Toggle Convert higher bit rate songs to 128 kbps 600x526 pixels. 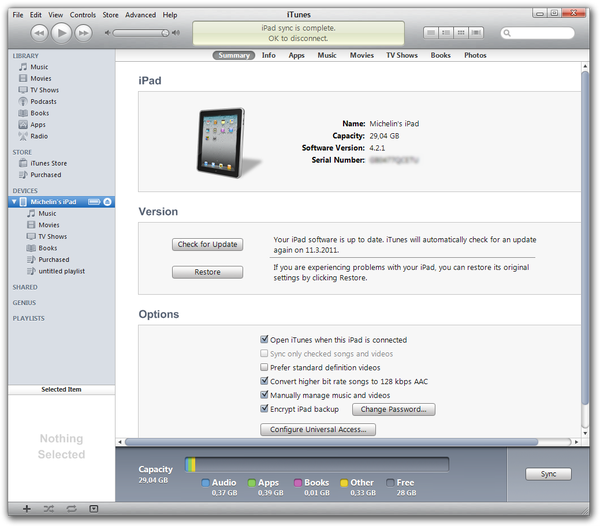(x=264, y=381)
